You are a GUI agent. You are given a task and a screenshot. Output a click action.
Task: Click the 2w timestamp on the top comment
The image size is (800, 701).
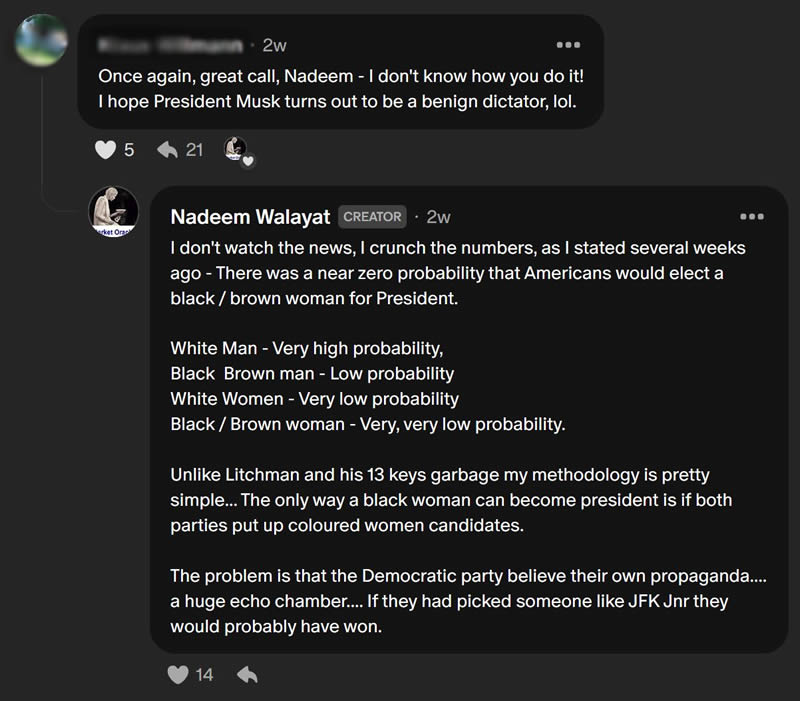pos(274,45)
